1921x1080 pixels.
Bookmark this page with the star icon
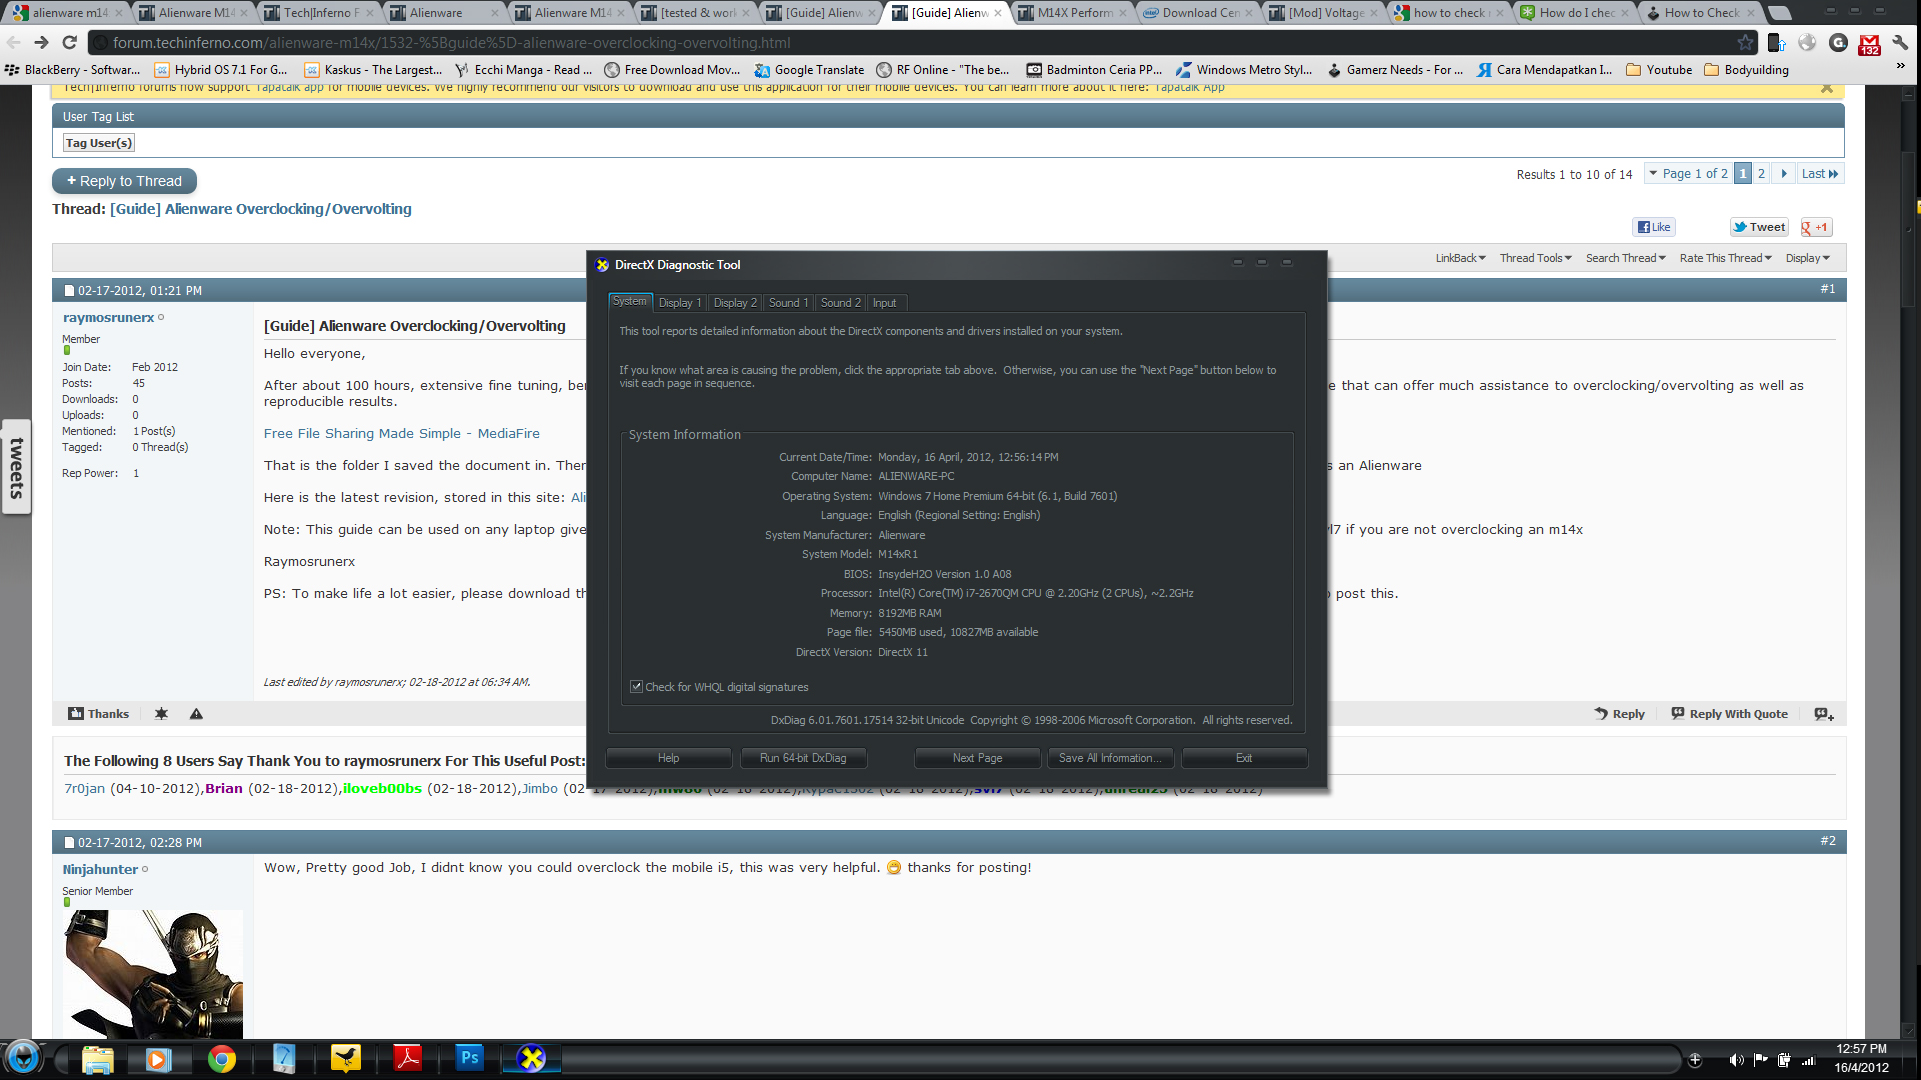[1745, 42]
